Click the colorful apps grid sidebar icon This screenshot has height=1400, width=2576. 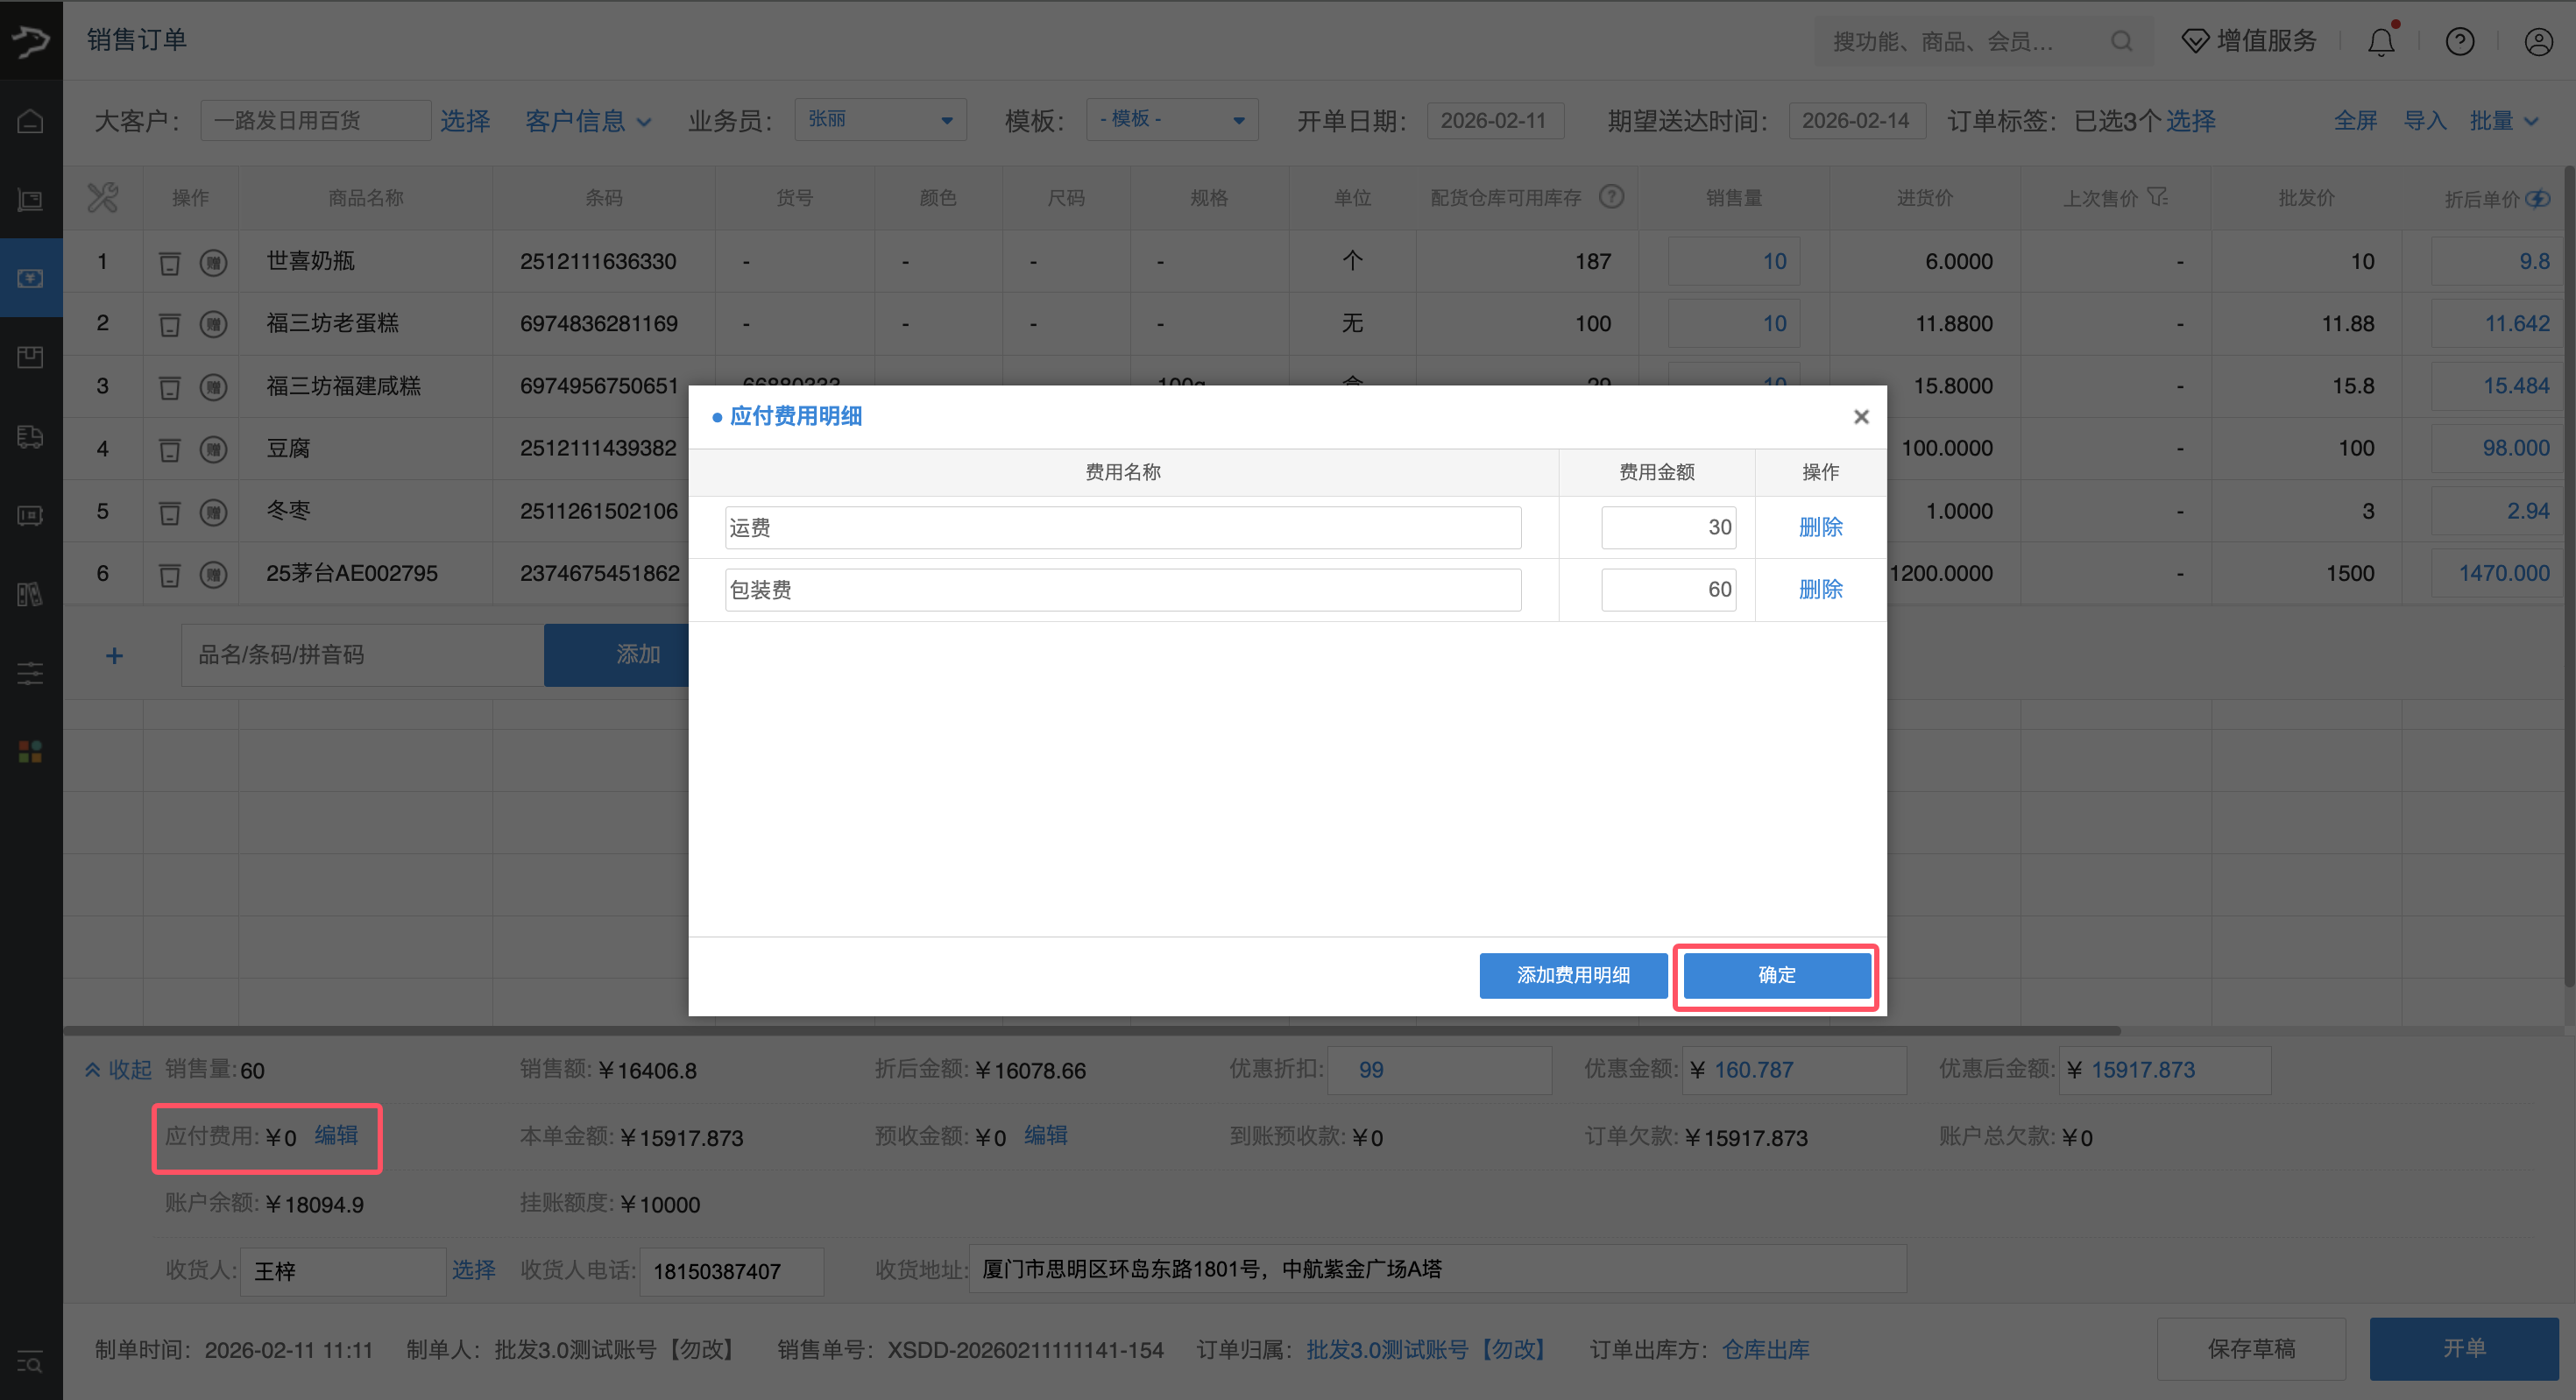(30, 752)
